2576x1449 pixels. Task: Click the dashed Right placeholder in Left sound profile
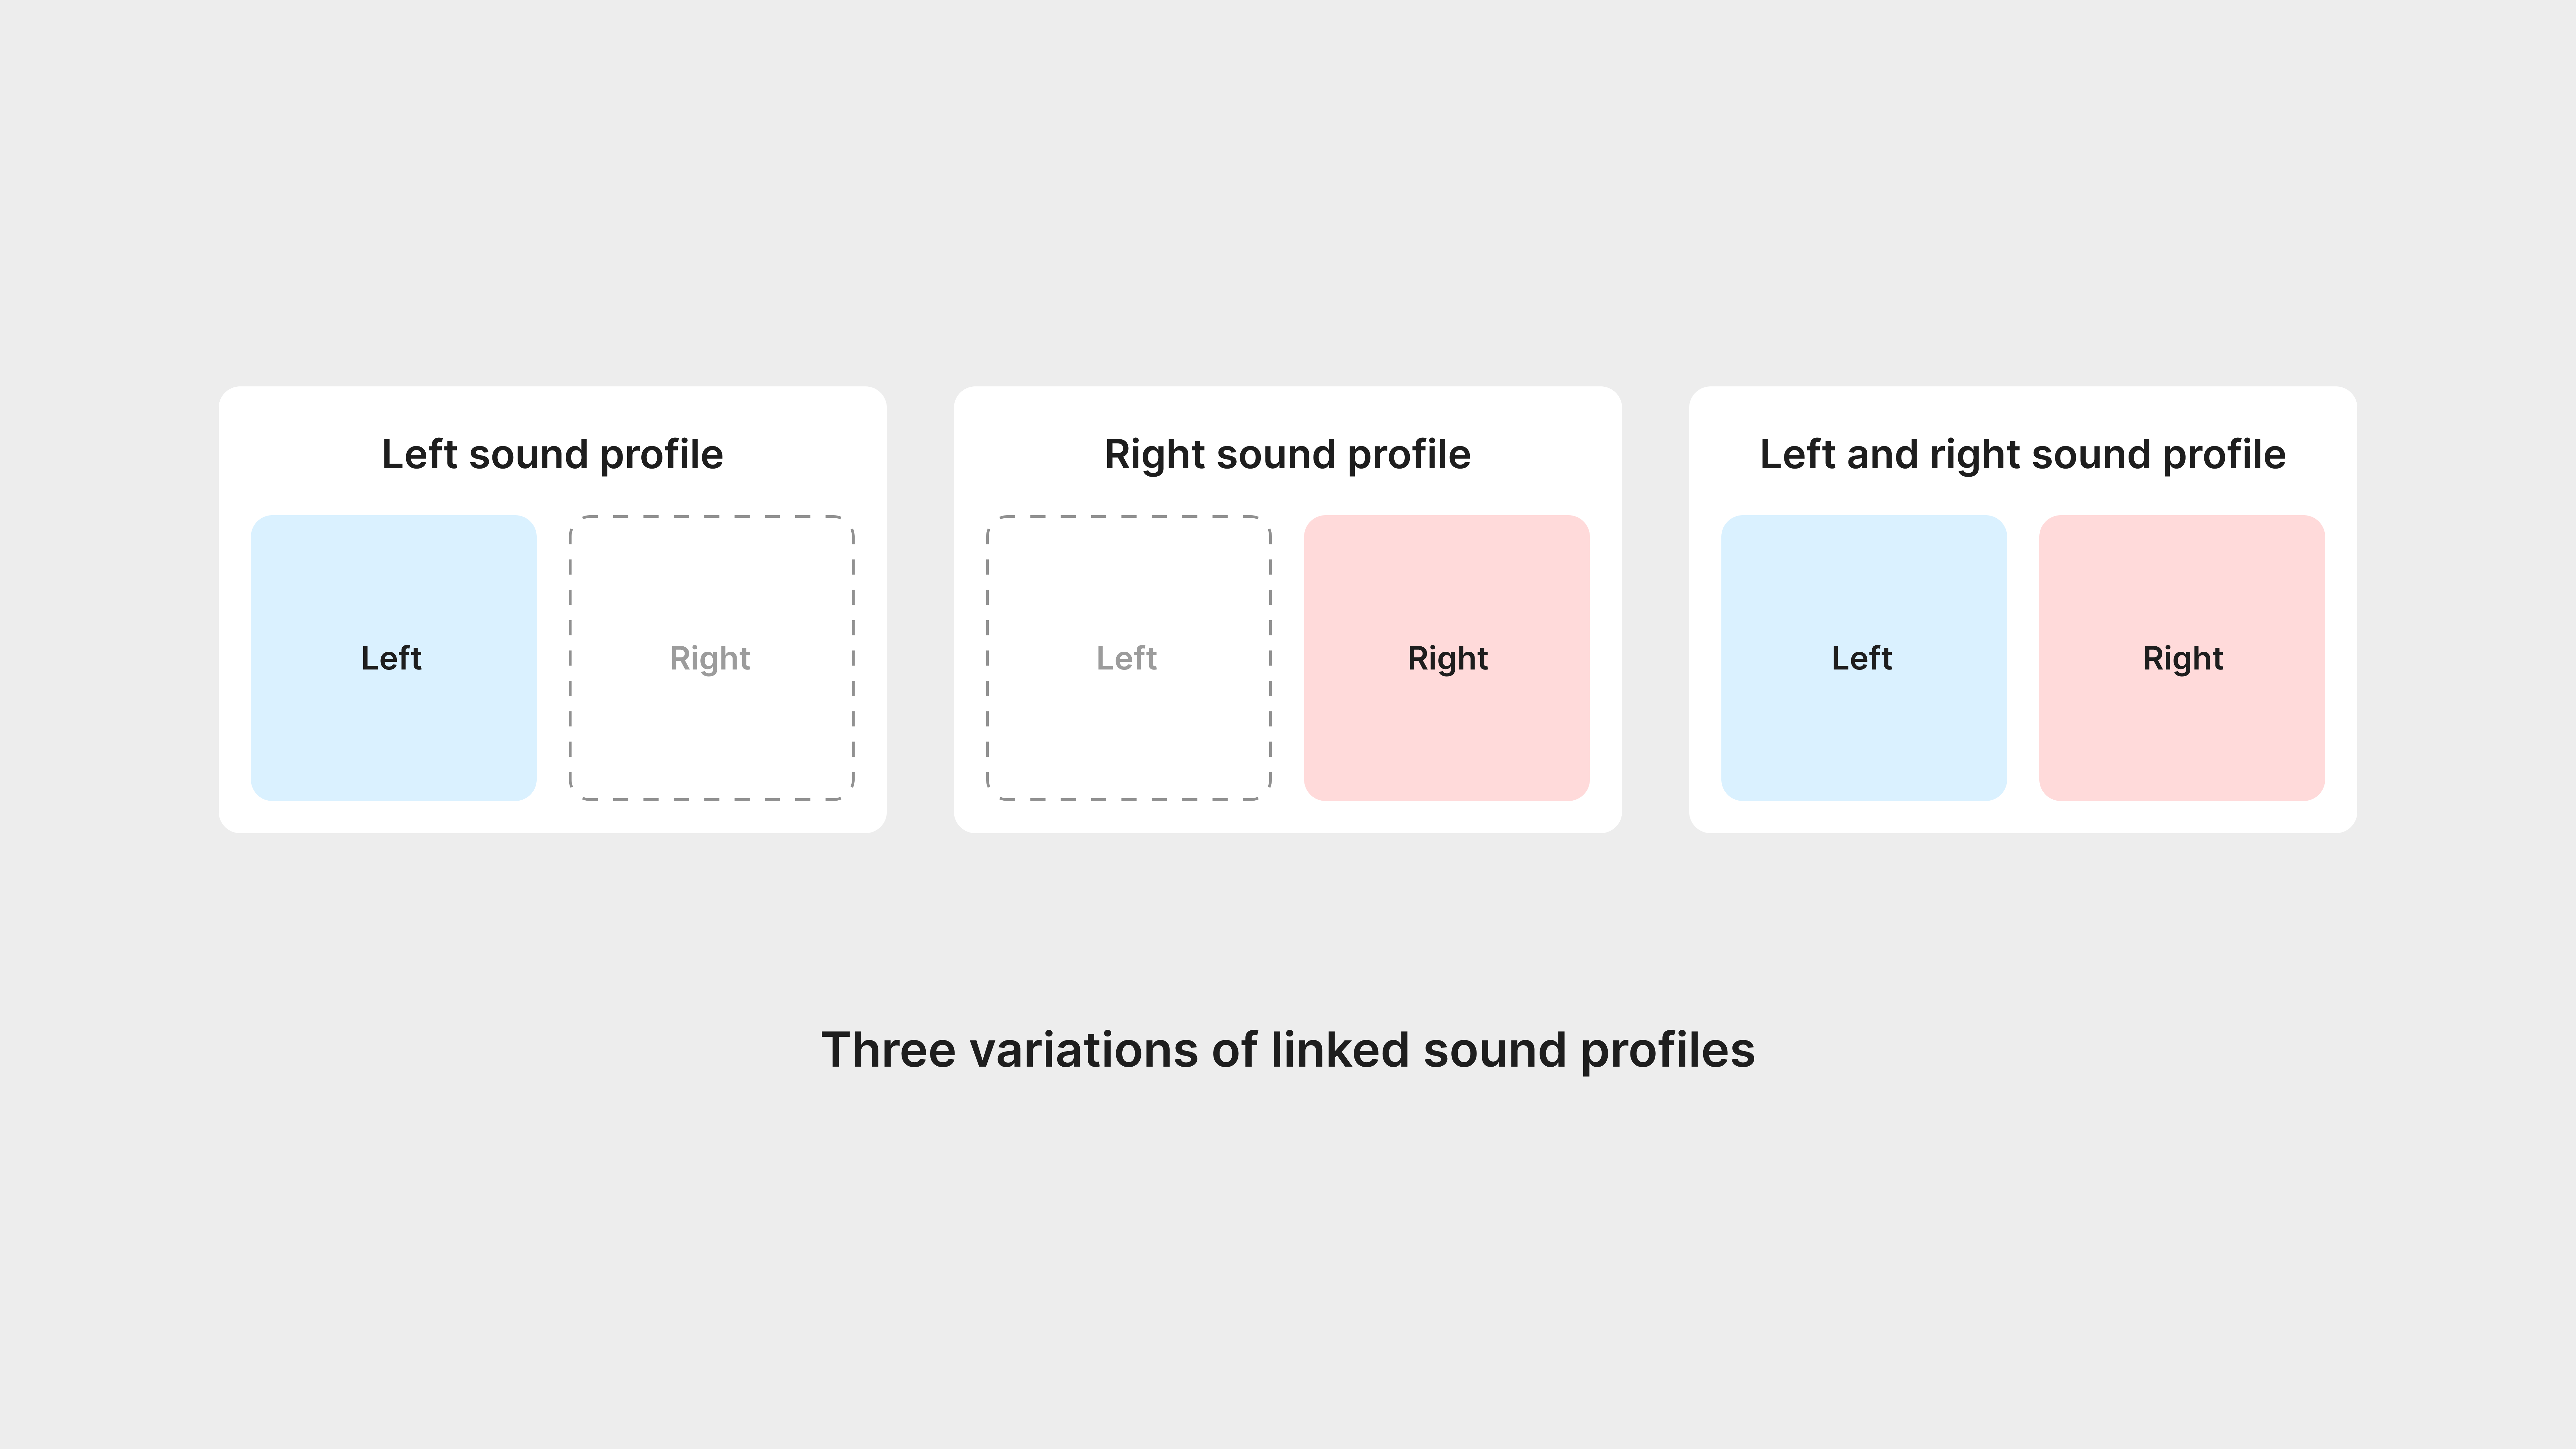tap(711, 658)
